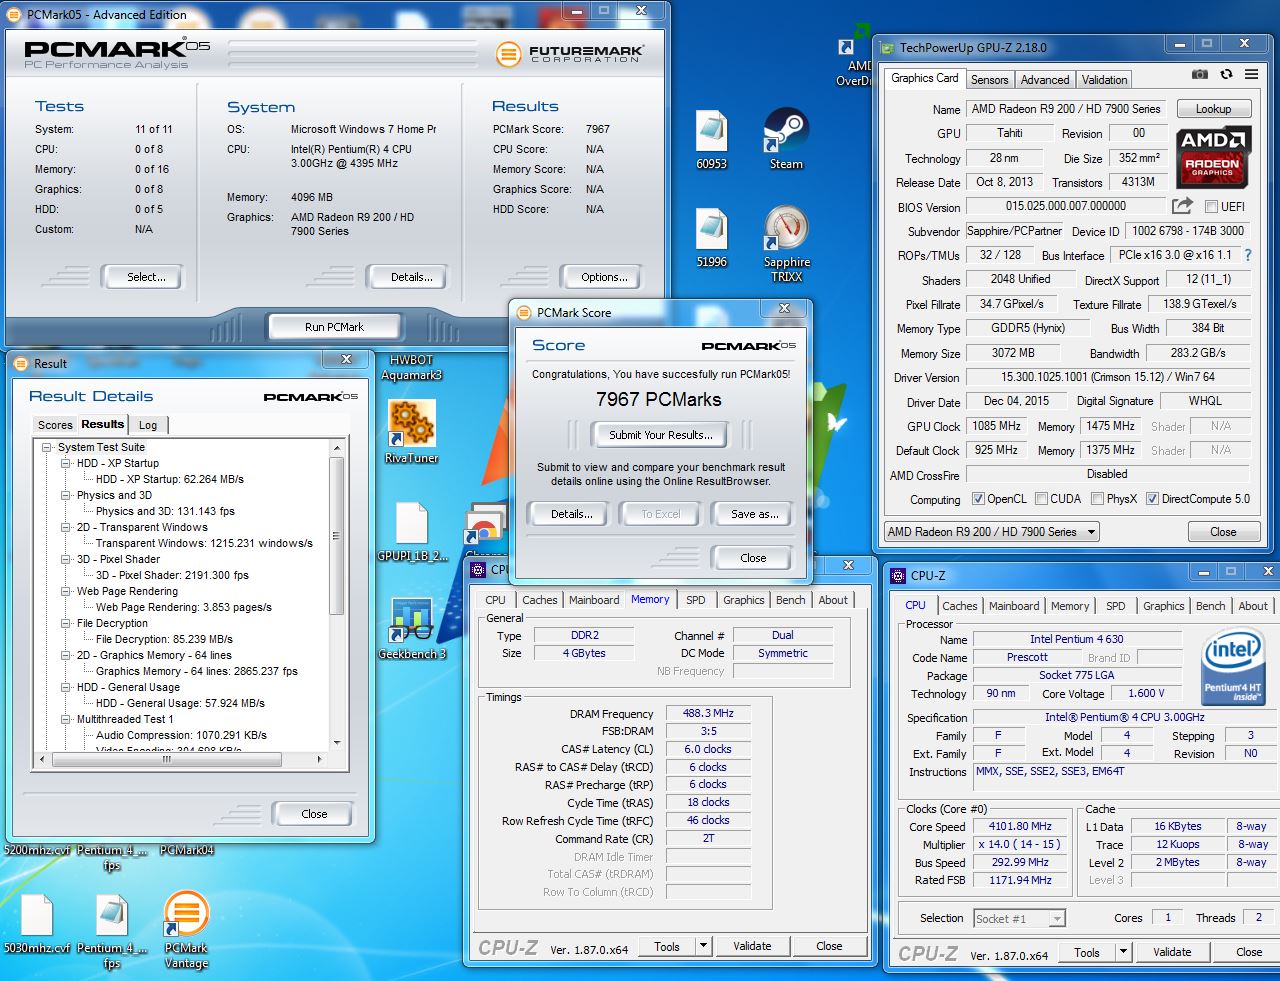This screenshot has width=1280, height=981.
Task: Switch to the Log tab in Result Details
Action: click(x=148, y=425)
